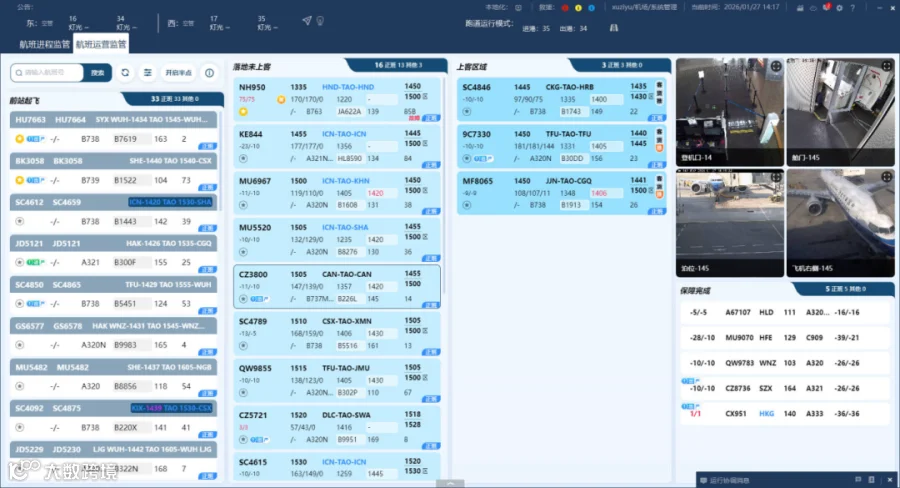This screenshot has width=900, height=488.
Task: Click the blue tag badge on 9C7330 card
Action: tap(483, 158)
